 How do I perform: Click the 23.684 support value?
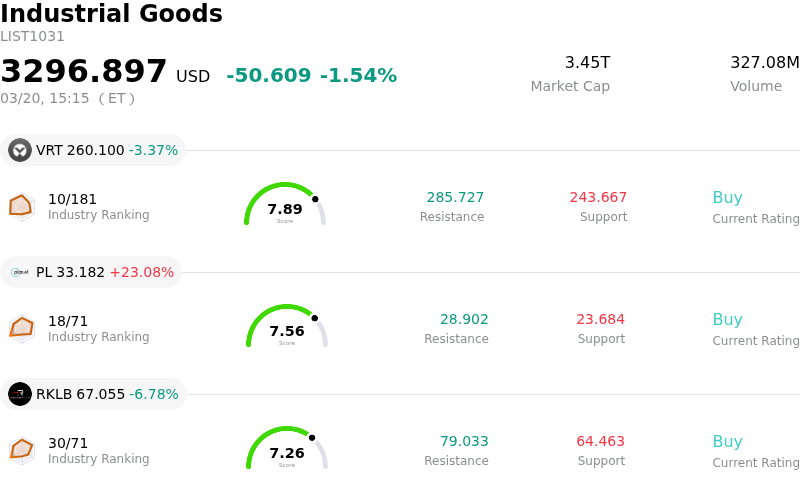[x=600, y=320]
